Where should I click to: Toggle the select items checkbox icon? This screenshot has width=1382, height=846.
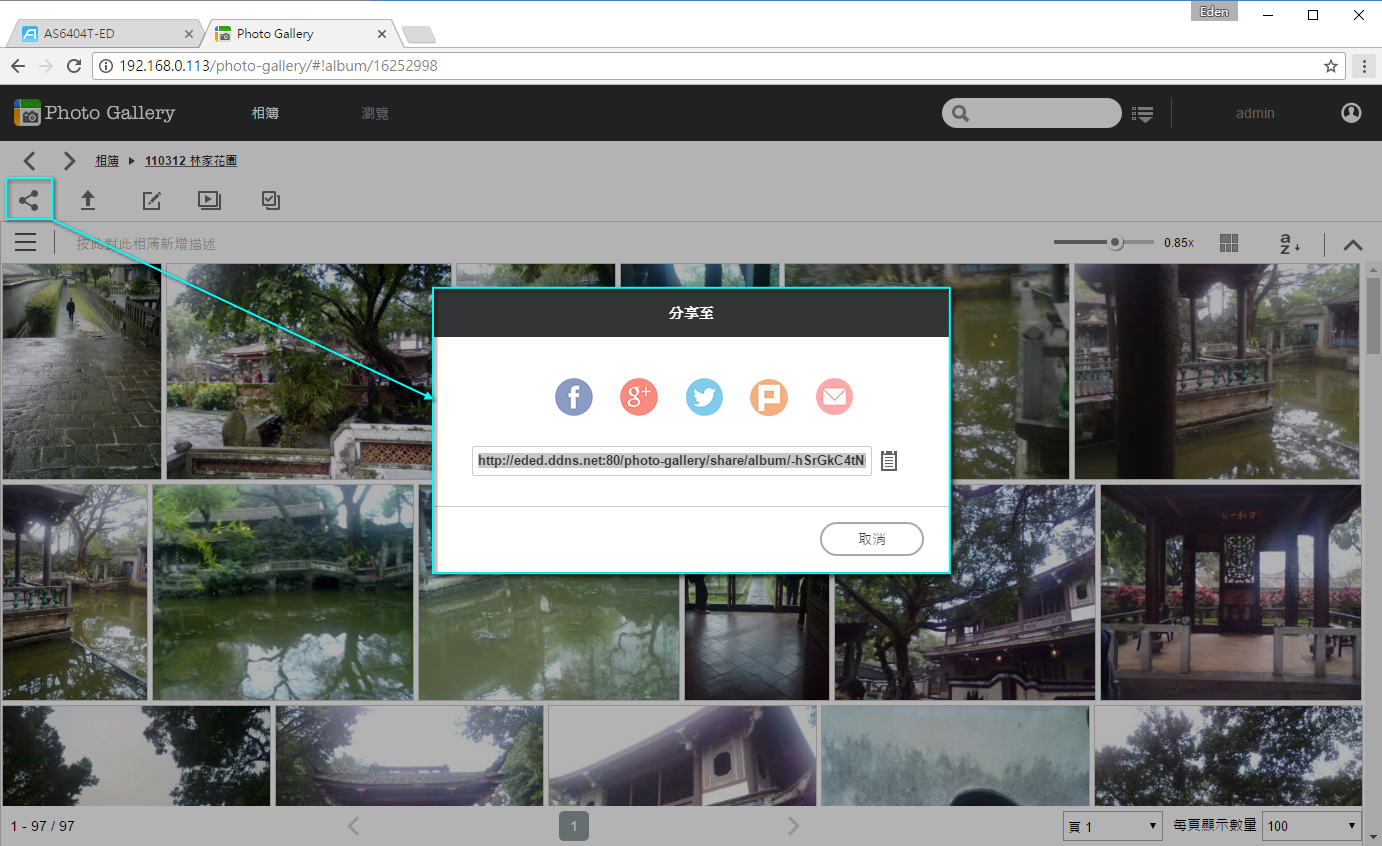[x=270, y=200]
